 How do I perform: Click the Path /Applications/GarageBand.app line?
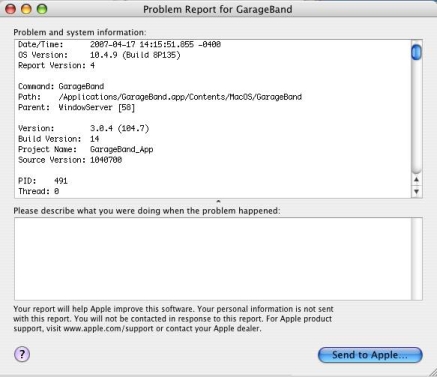click(160, 97)
